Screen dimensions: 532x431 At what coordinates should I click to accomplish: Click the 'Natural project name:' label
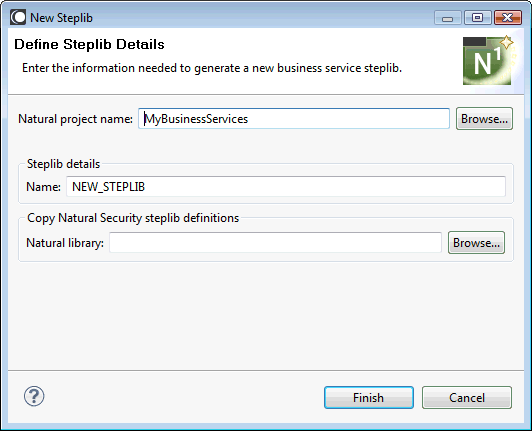(x=75, y=119)
